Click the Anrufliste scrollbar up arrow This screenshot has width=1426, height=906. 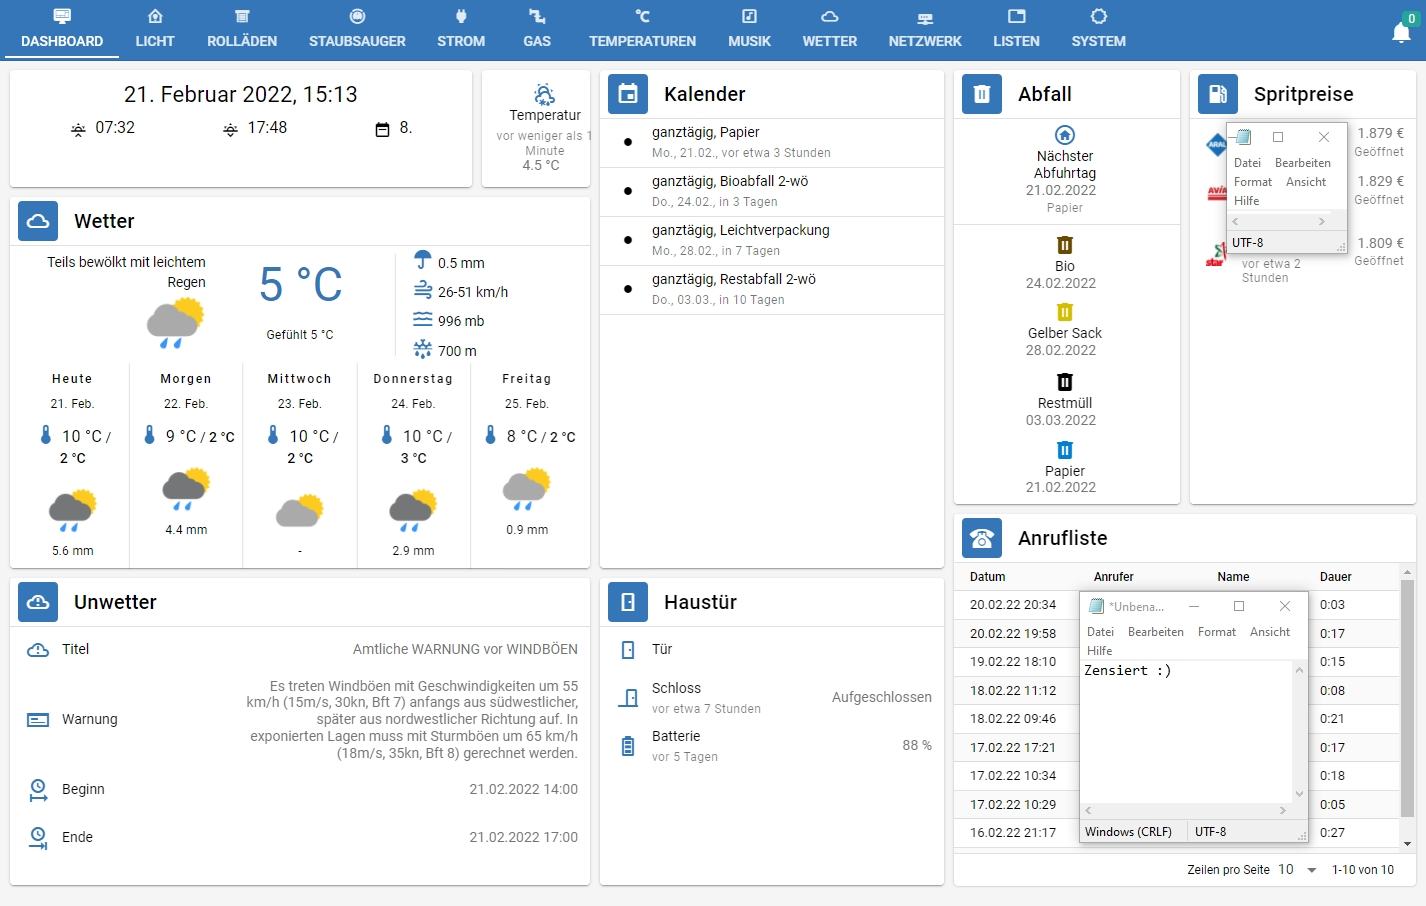[x=1407, y=573]
